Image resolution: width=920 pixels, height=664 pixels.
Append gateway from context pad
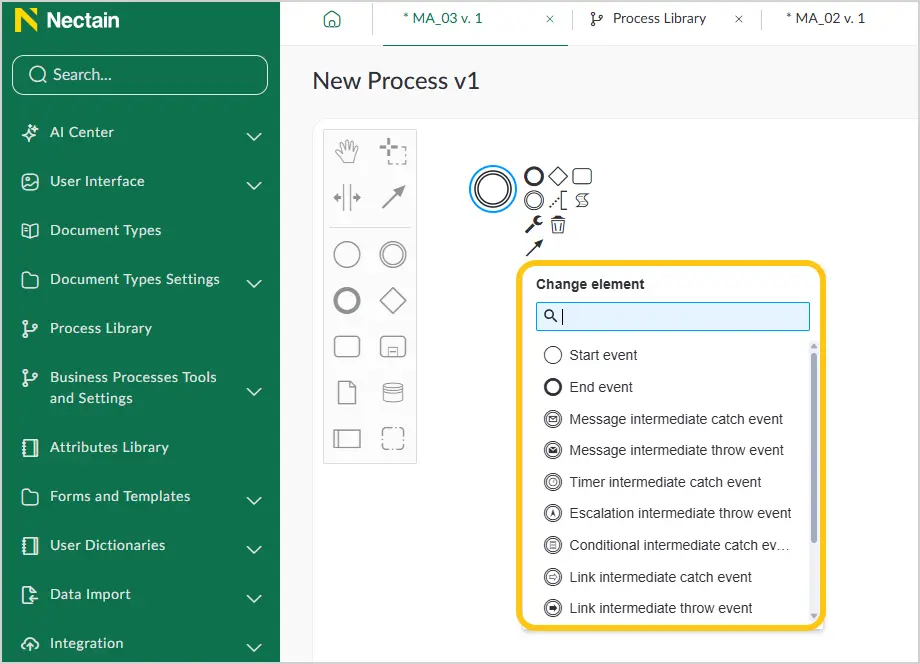557,176
